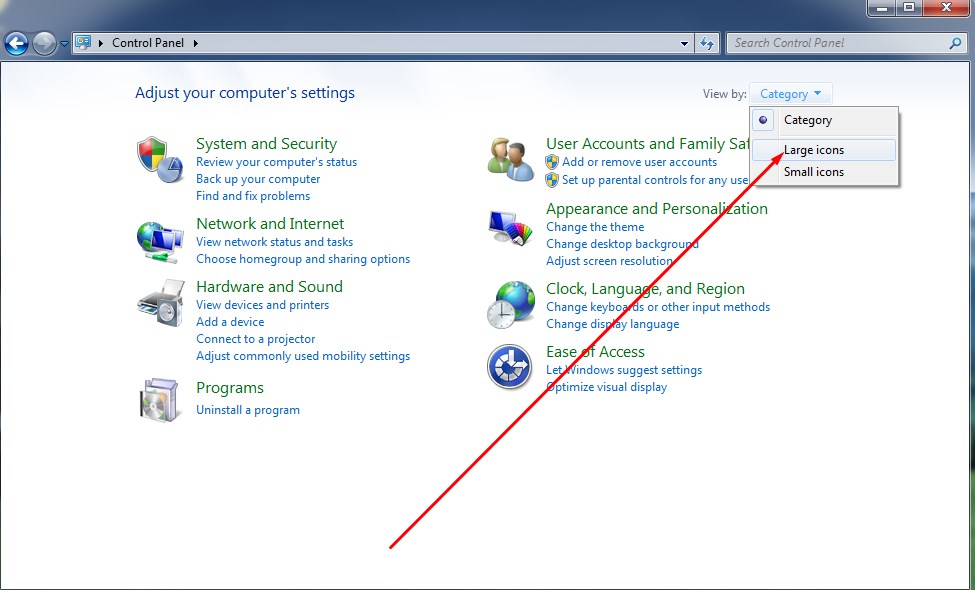Viewport: 975px width, 590px height.
Task: Click Add a device
Action: coord(230,322)
